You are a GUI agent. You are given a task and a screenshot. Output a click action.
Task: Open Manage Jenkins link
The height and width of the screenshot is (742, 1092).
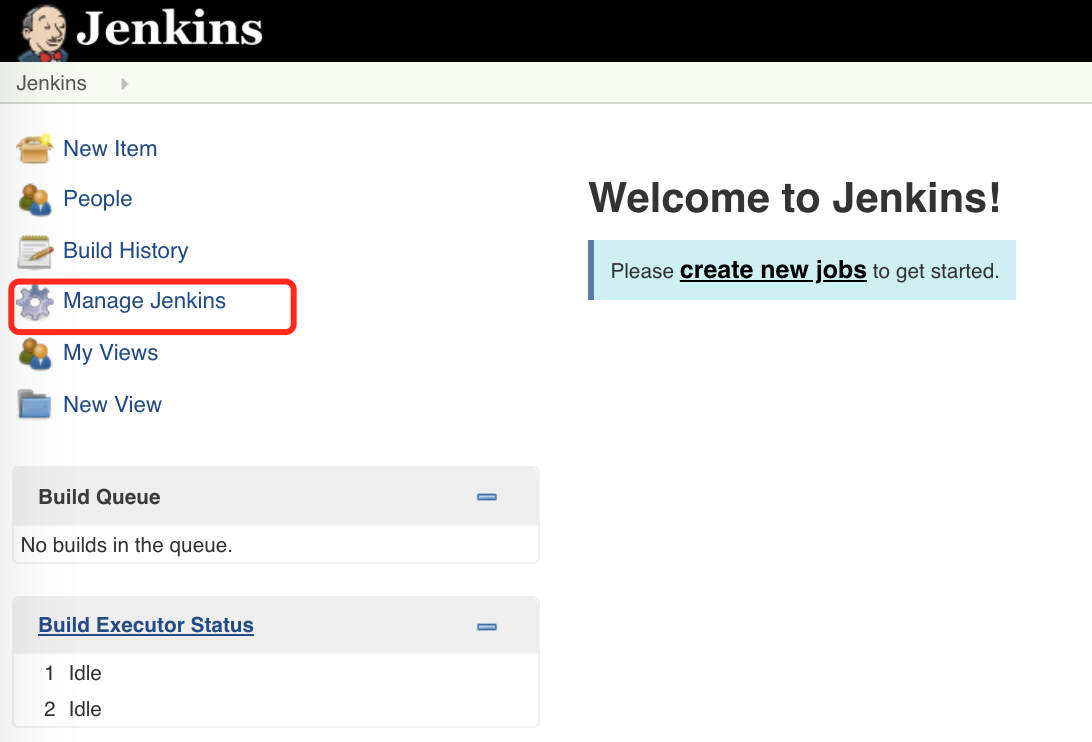144,300
